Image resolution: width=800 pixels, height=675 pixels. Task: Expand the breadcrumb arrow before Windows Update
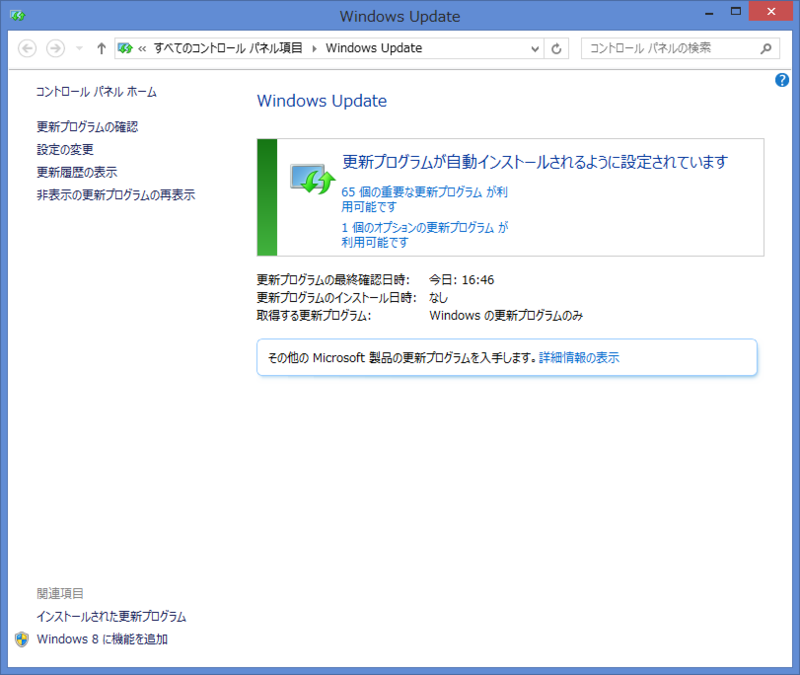314,48
